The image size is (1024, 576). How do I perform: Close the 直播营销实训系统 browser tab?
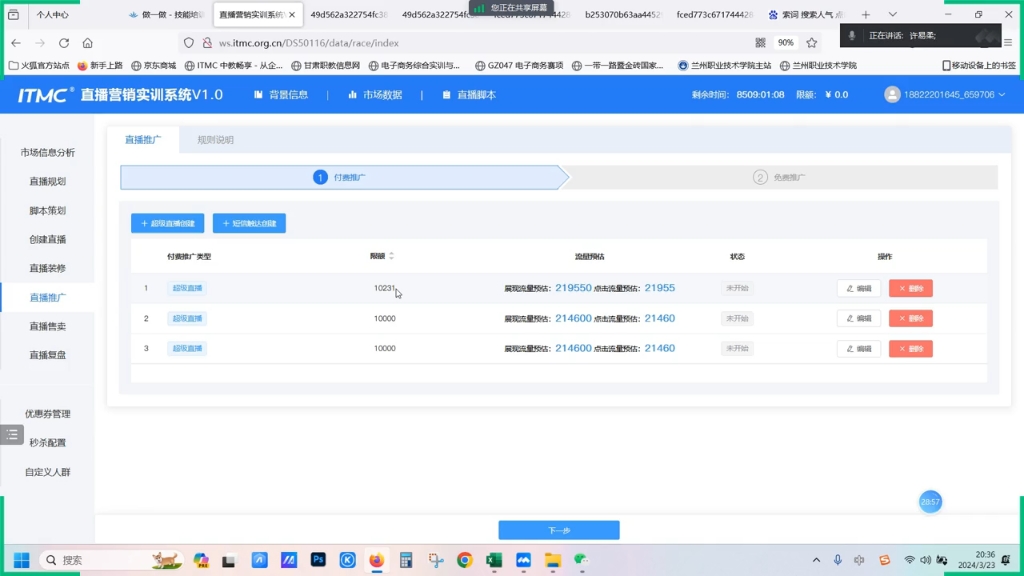[292, 14]
